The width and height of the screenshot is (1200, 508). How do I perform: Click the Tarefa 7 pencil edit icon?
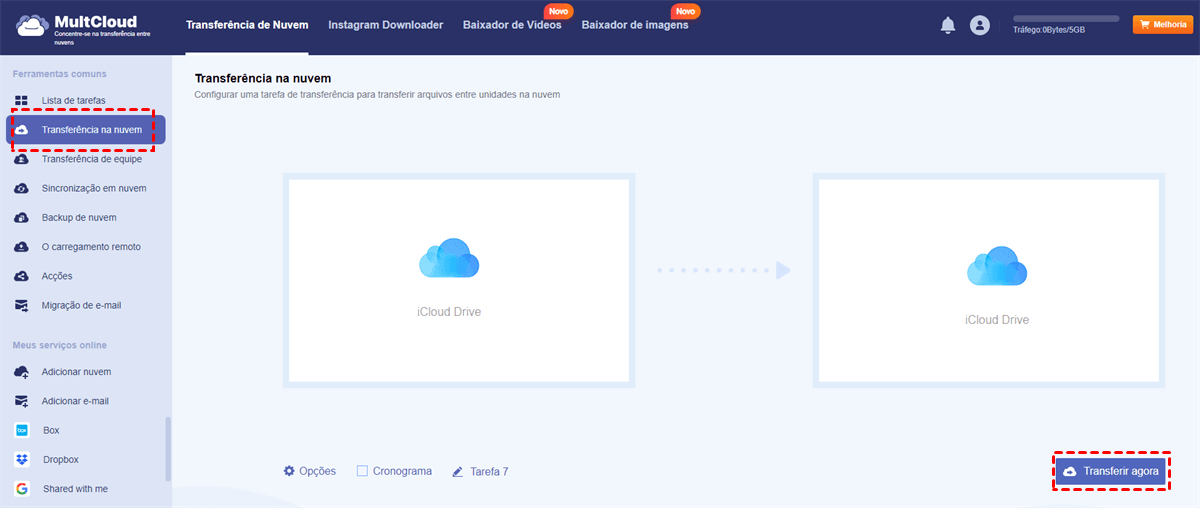point(458,471)
